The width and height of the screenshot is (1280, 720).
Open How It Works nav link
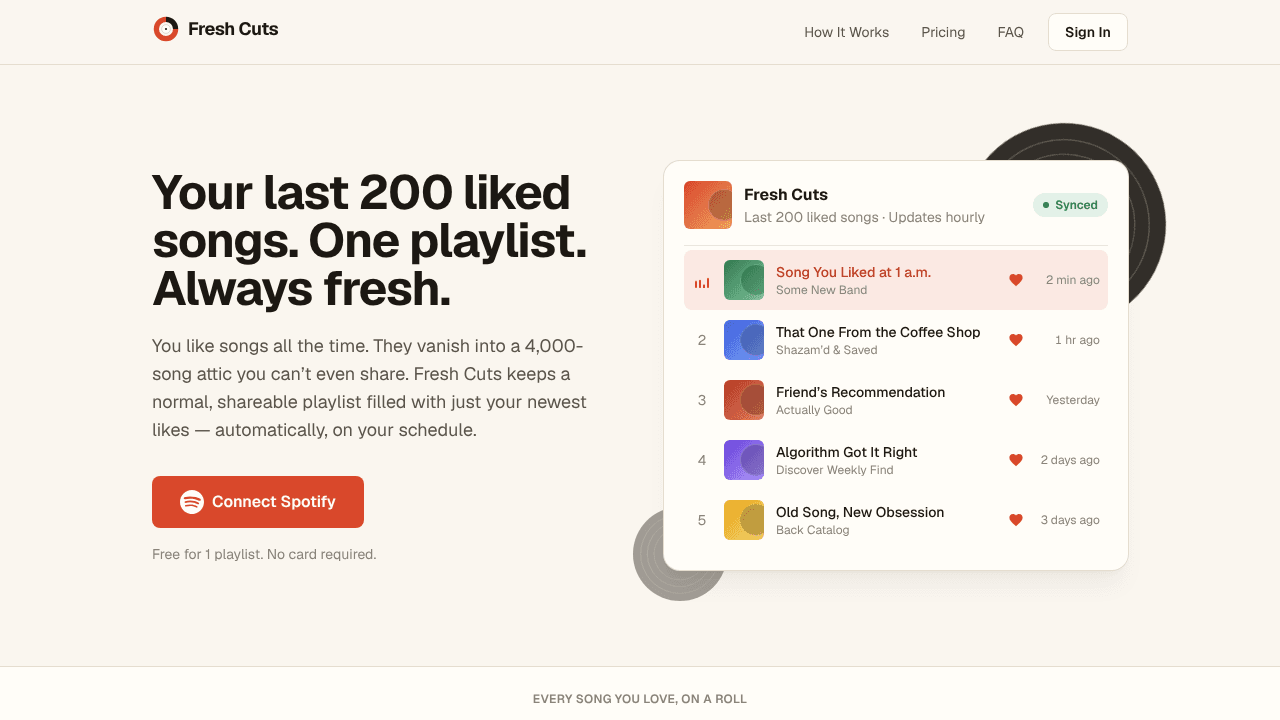(x=847, y=32)
